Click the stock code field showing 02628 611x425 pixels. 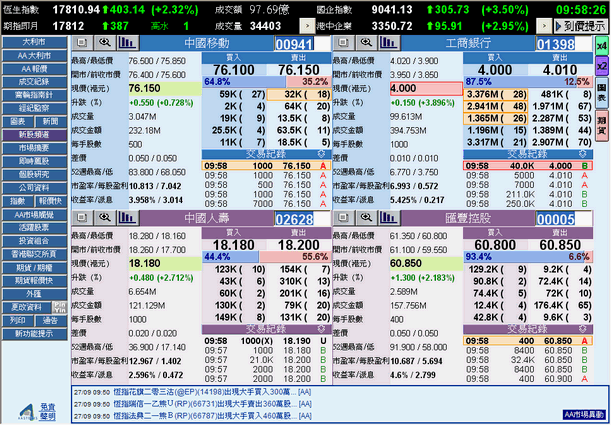(302, 219)
